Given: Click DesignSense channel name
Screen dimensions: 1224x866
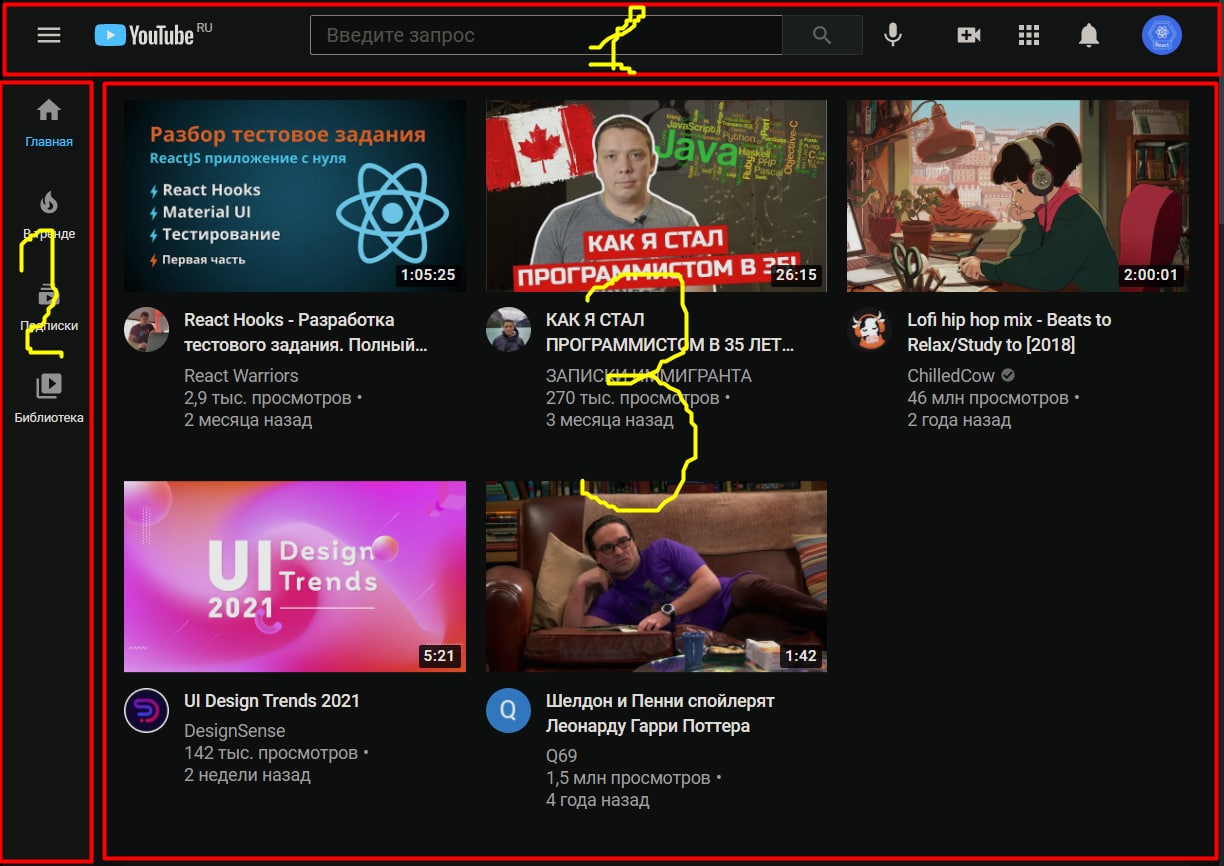Looking at the screenshot, I should (235, 731).
